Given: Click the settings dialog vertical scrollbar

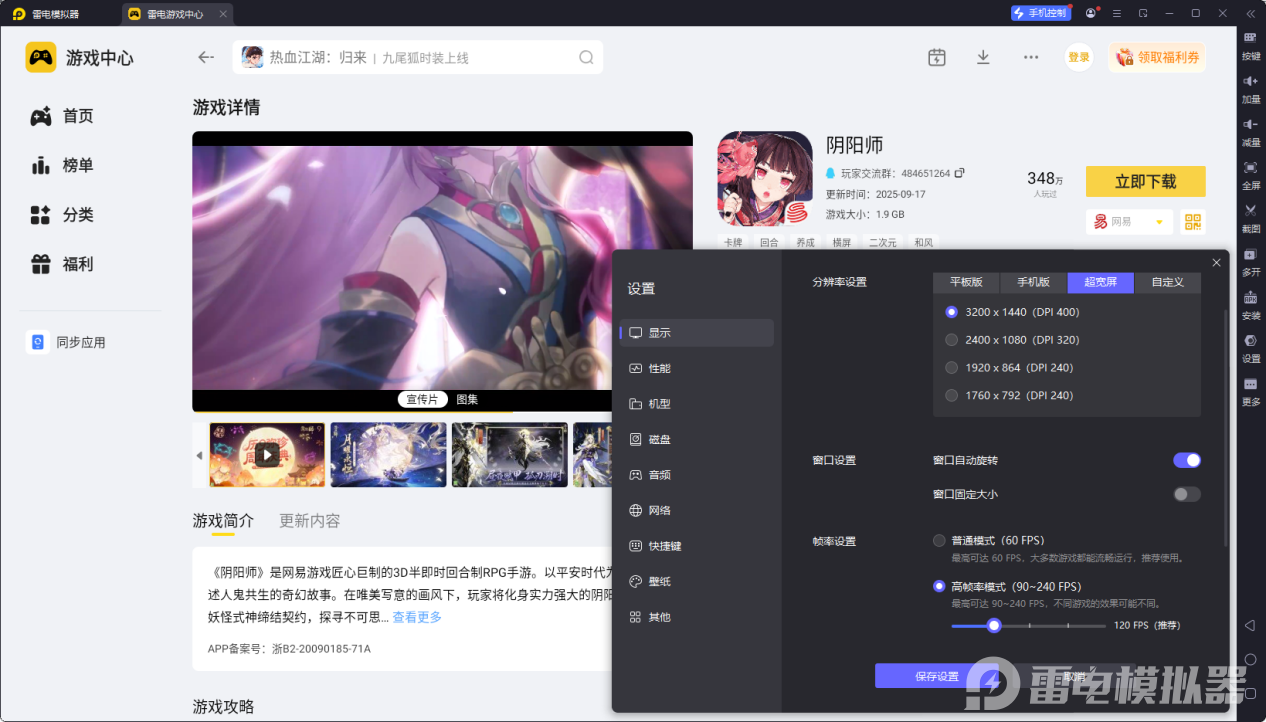Looking at the screenshot, I should [x=1226, y=428].
